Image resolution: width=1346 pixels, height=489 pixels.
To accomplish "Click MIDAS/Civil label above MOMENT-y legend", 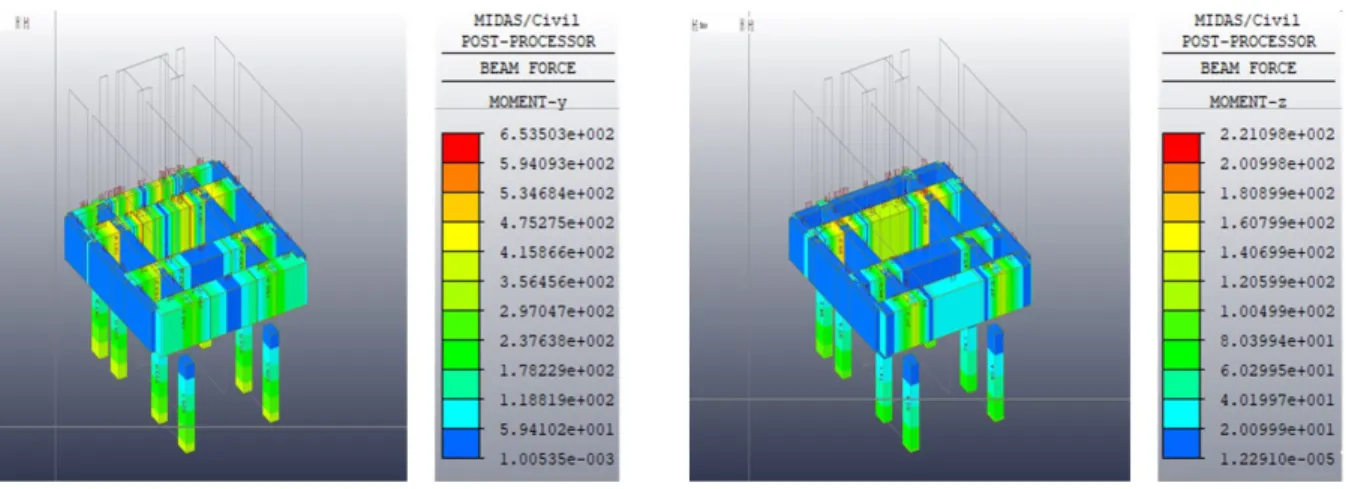I will tap(528, 20).
